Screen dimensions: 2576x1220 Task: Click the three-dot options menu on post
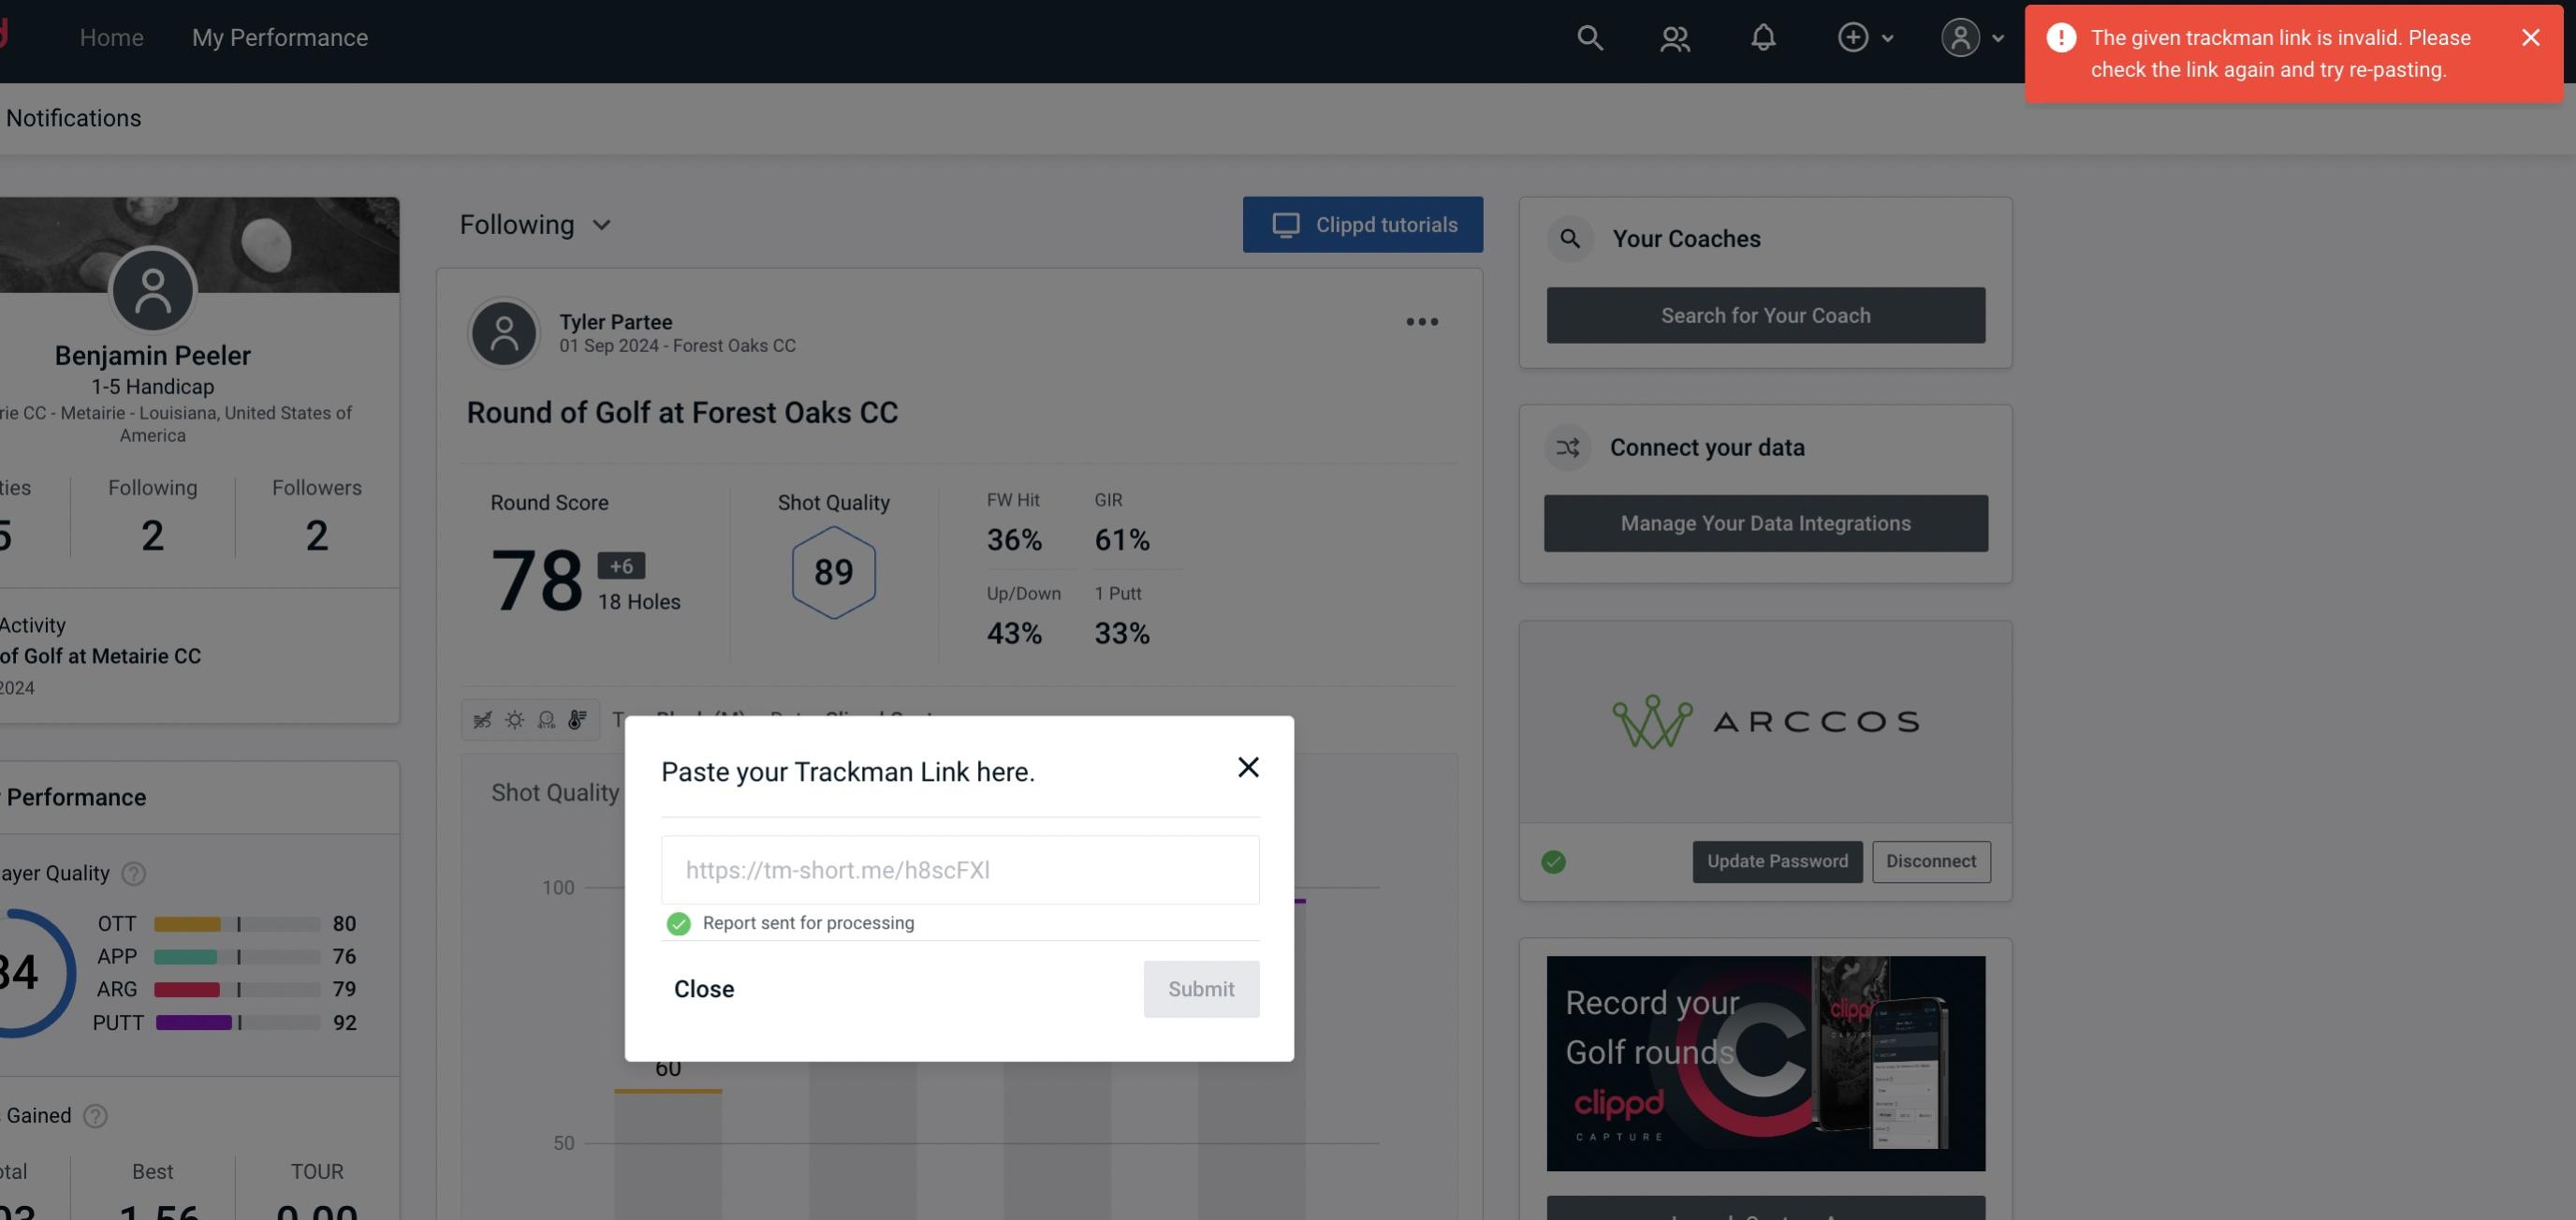pos(1421,322)
